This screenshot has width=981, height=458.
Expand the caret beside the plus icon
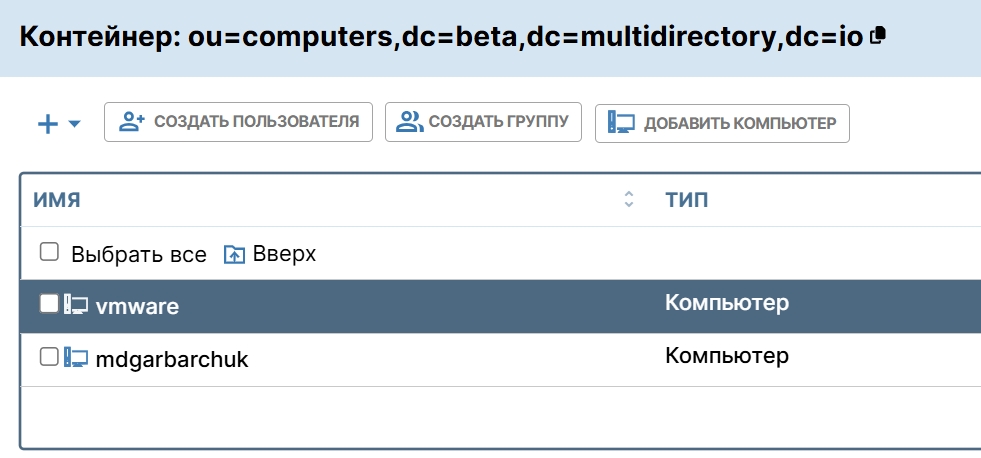tap(75, 125)
